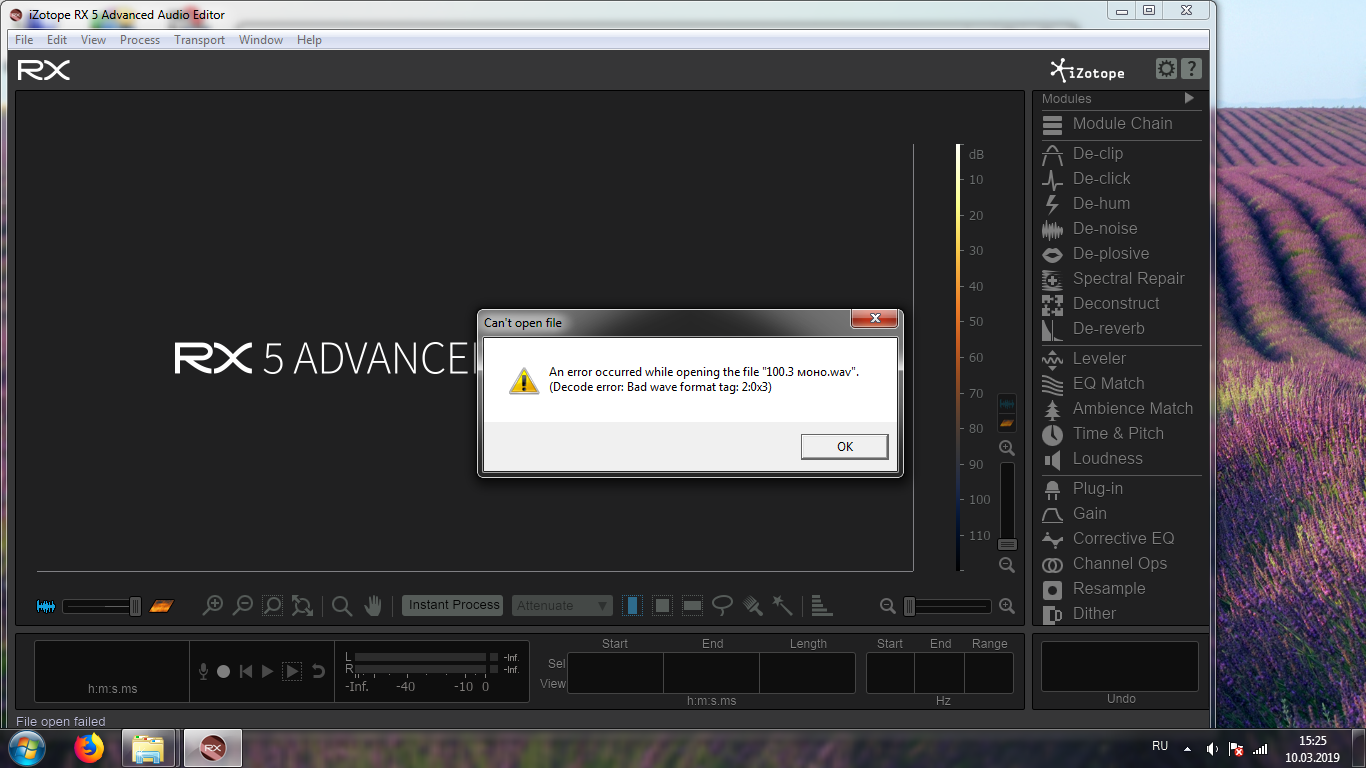1366x768 pixels.
Task: Close the Can't open file dialog
Action: 874,319
